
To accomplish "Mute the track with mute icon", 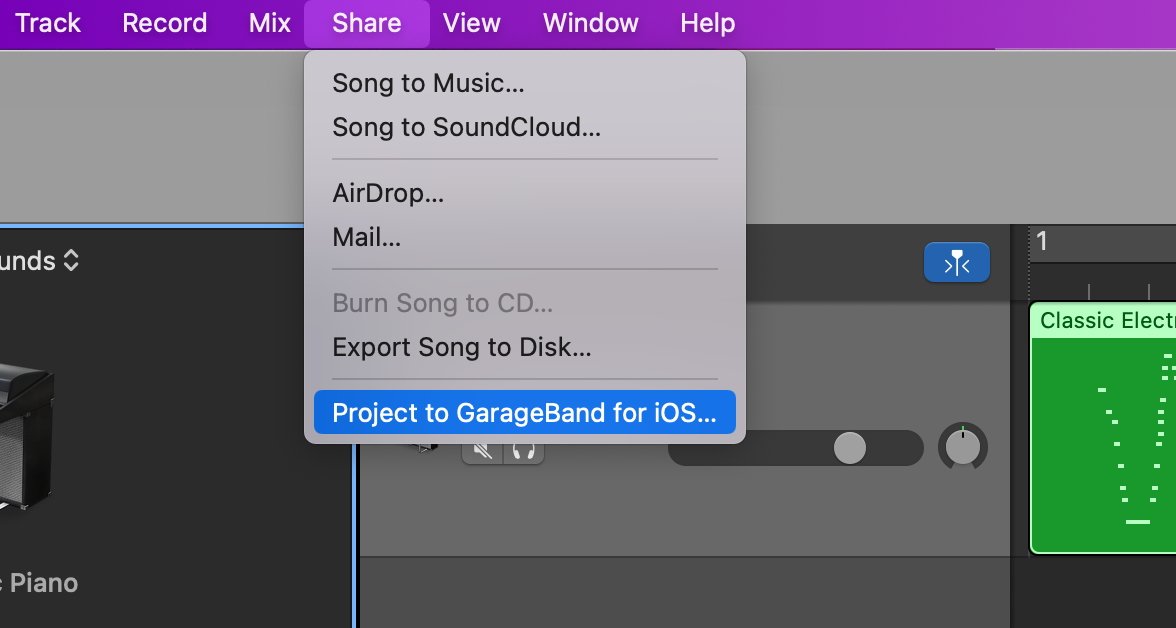I will click(x=482, y=450).
